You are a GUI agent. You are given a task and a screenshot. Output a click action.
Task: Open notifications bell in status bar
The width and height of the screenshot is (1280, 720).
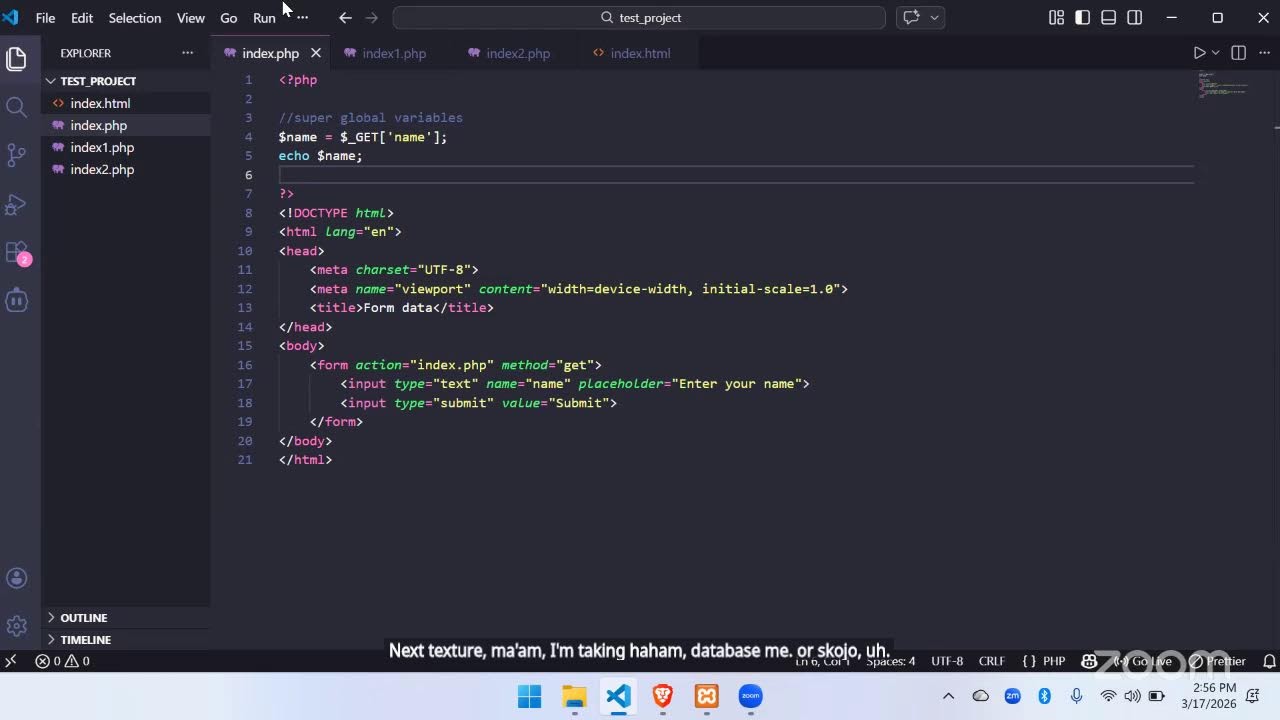1269,661
